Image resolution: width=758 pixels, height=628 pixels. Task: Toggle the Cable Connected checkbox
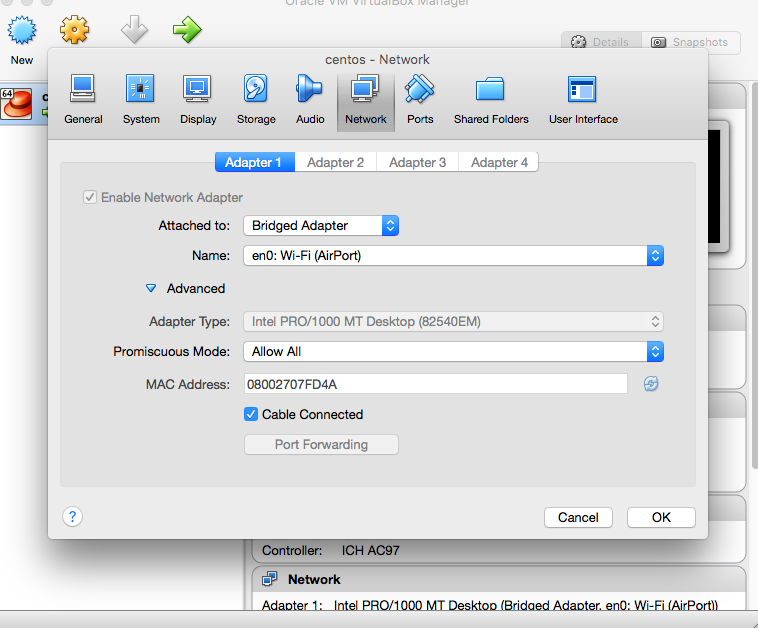pyautogui.click(x=251, y=414)
